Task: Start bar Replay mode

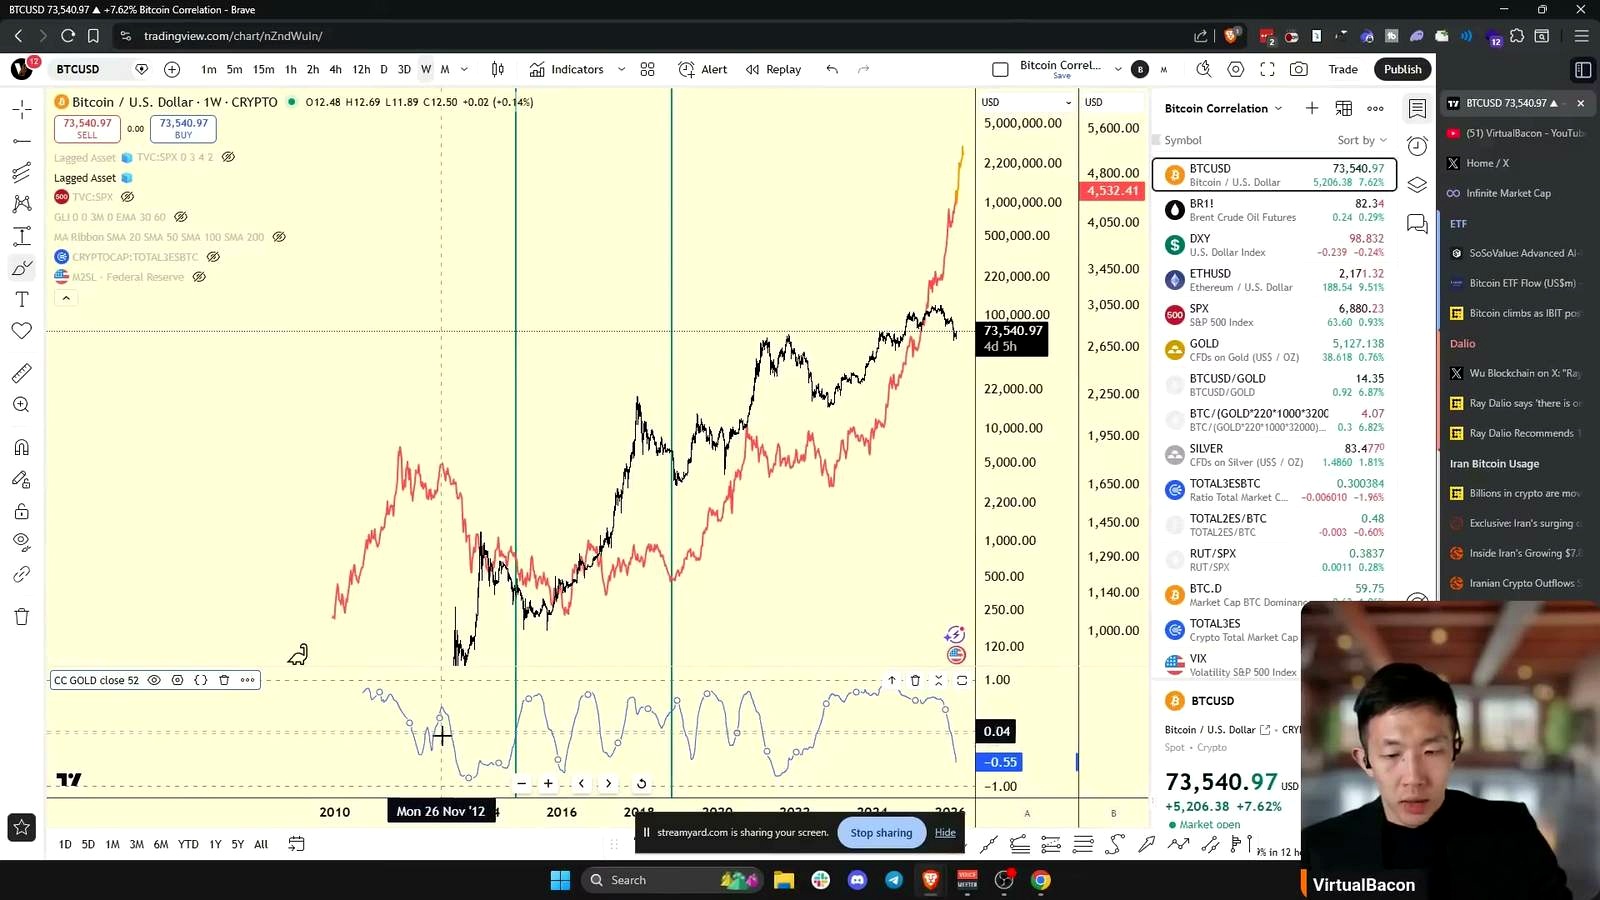Action: (773, 69)
